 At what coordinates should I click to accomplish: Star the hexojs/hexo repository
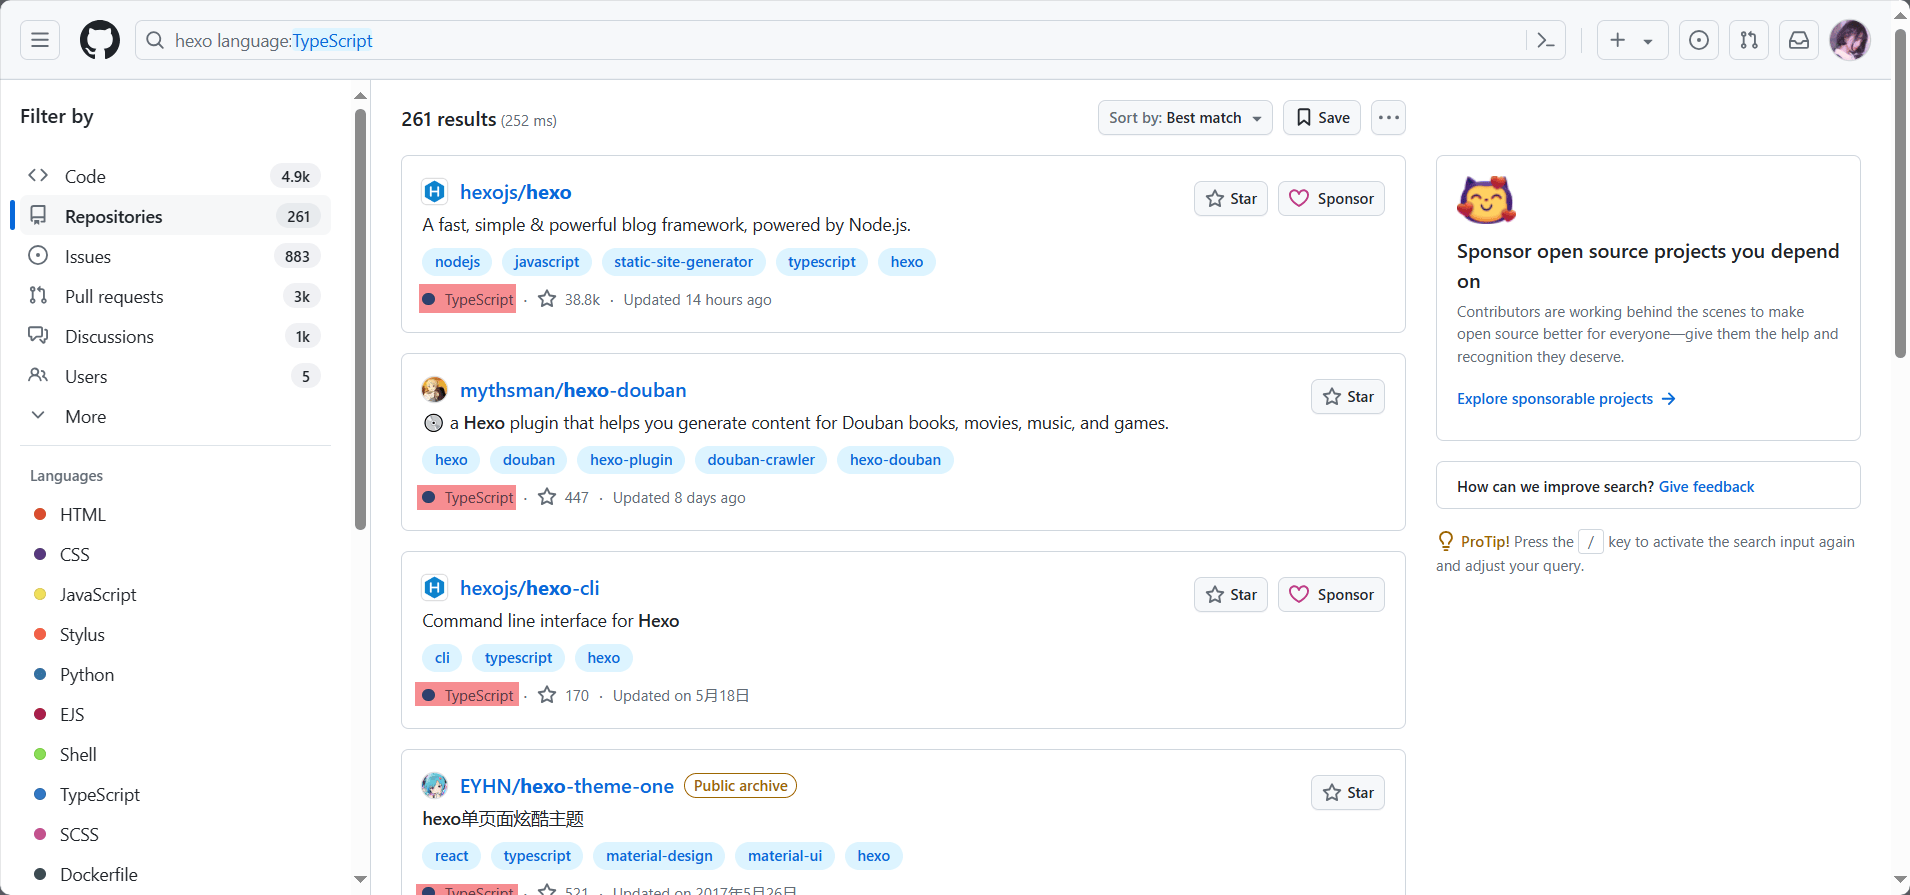pos(1231,199)
